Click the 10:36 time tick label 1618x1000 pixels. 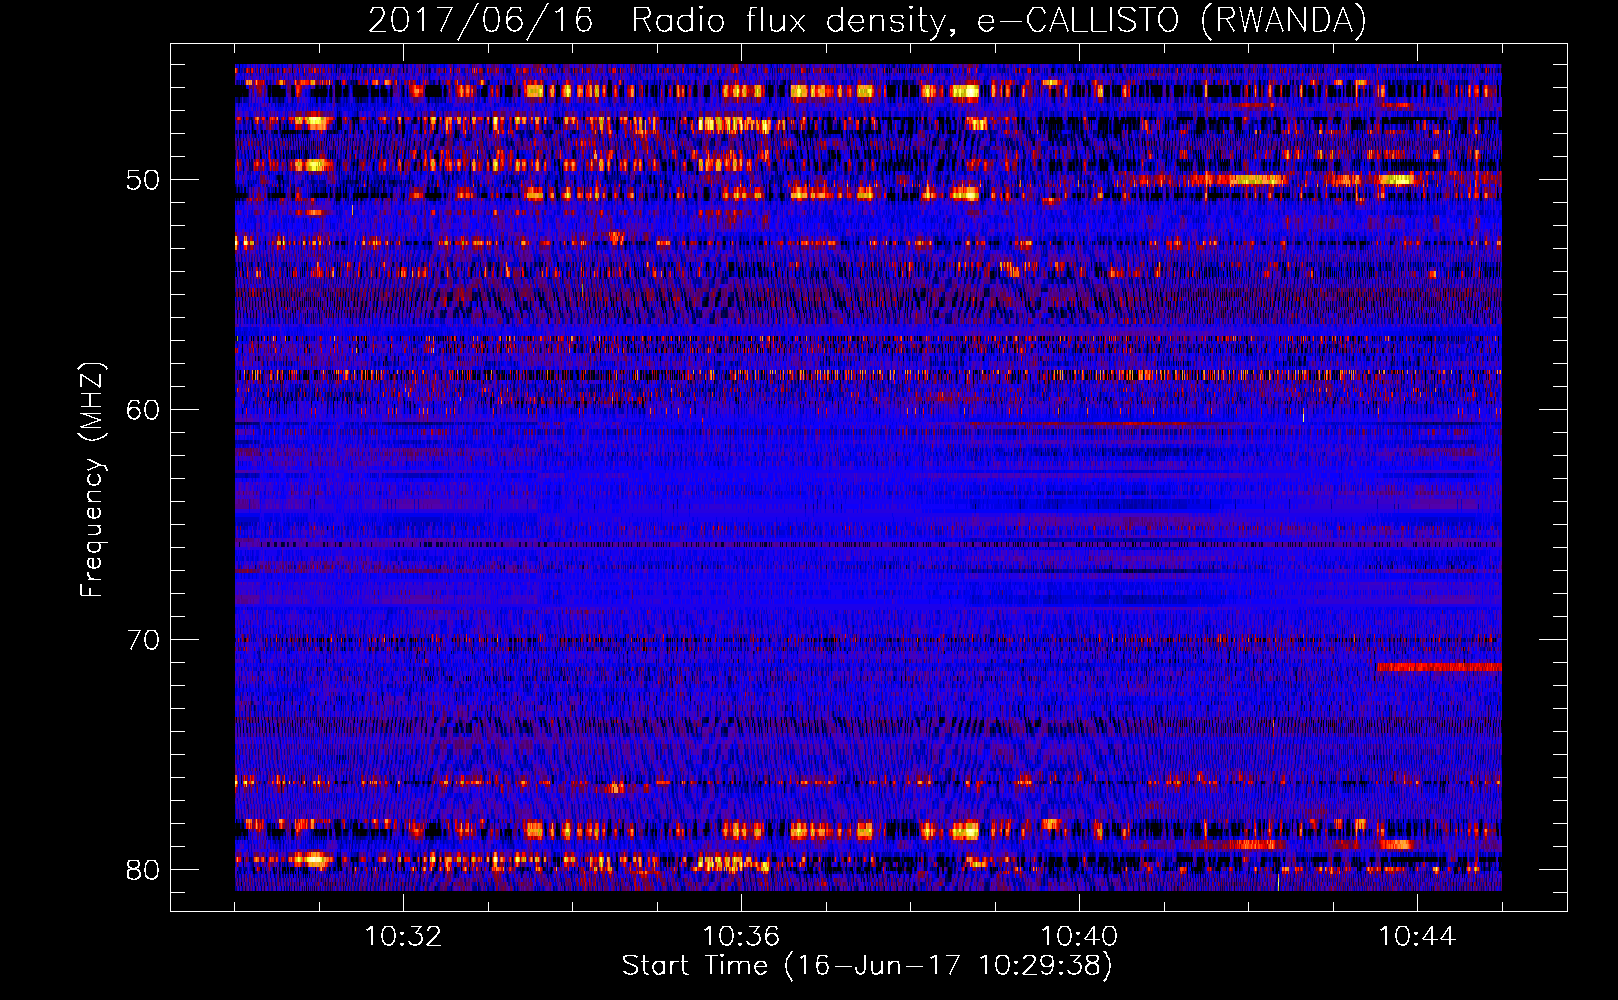click(741, 937)
